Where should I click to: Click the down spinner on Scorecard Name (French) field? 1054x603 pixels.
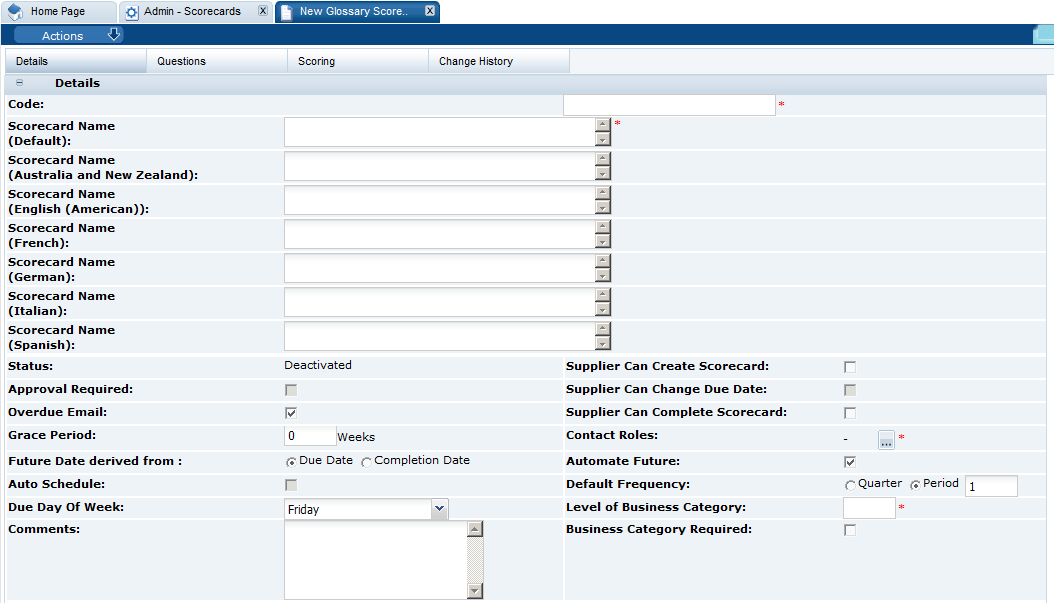point(601,243)
